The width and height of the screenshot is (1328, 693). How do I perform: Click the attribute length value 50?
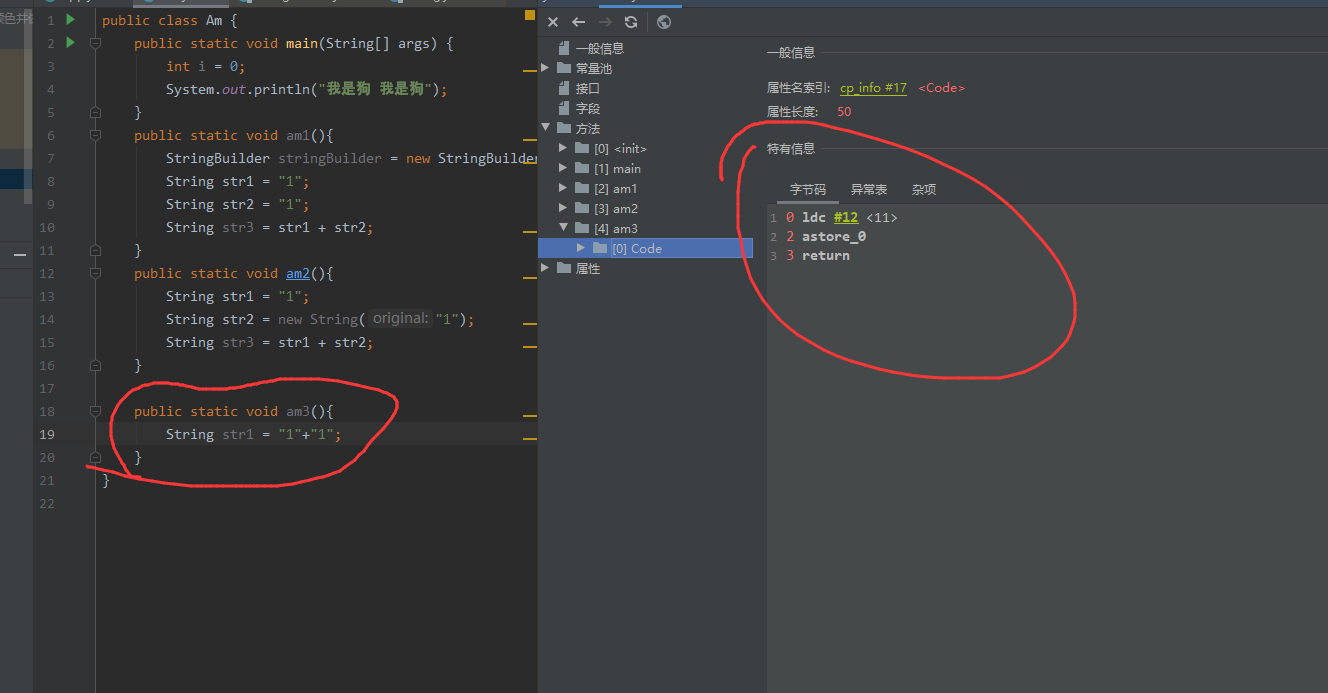844,112
